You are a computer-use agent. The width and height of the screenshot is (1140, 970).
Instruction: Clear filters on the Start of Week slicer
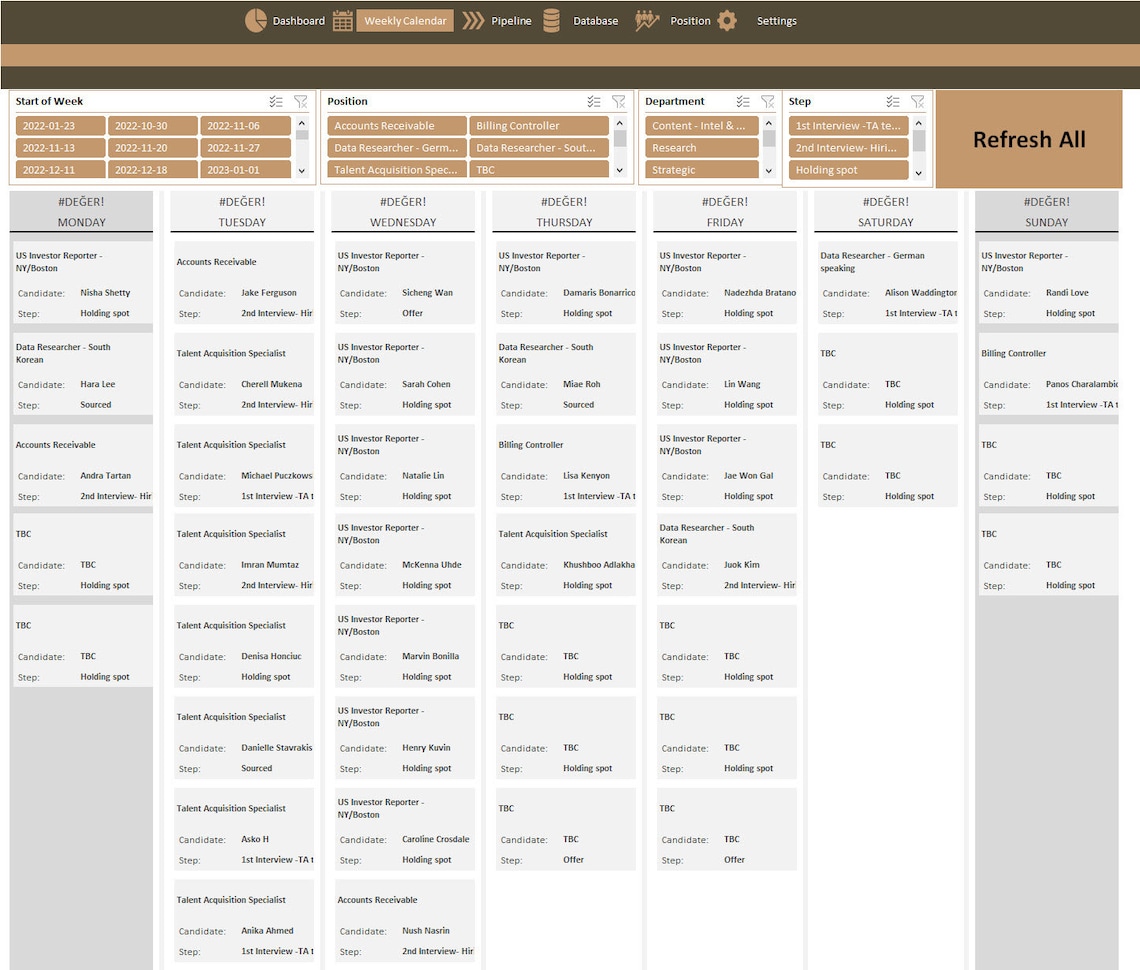click(x=301, y=101)
